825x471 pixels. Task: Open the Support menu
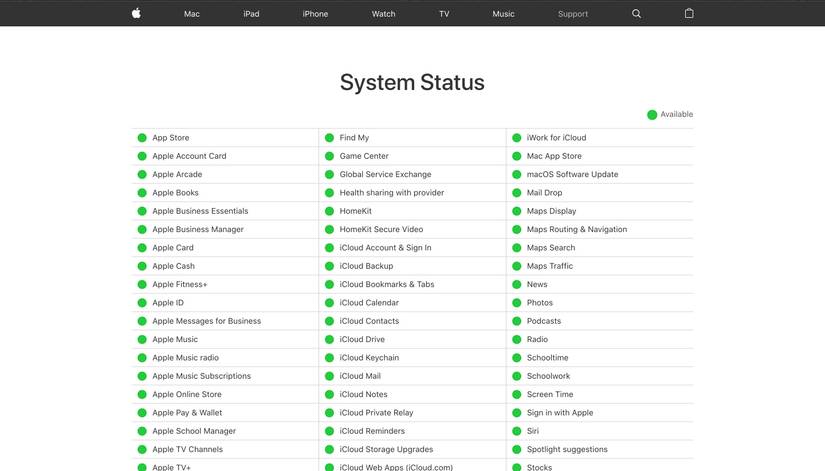[572, 14]
